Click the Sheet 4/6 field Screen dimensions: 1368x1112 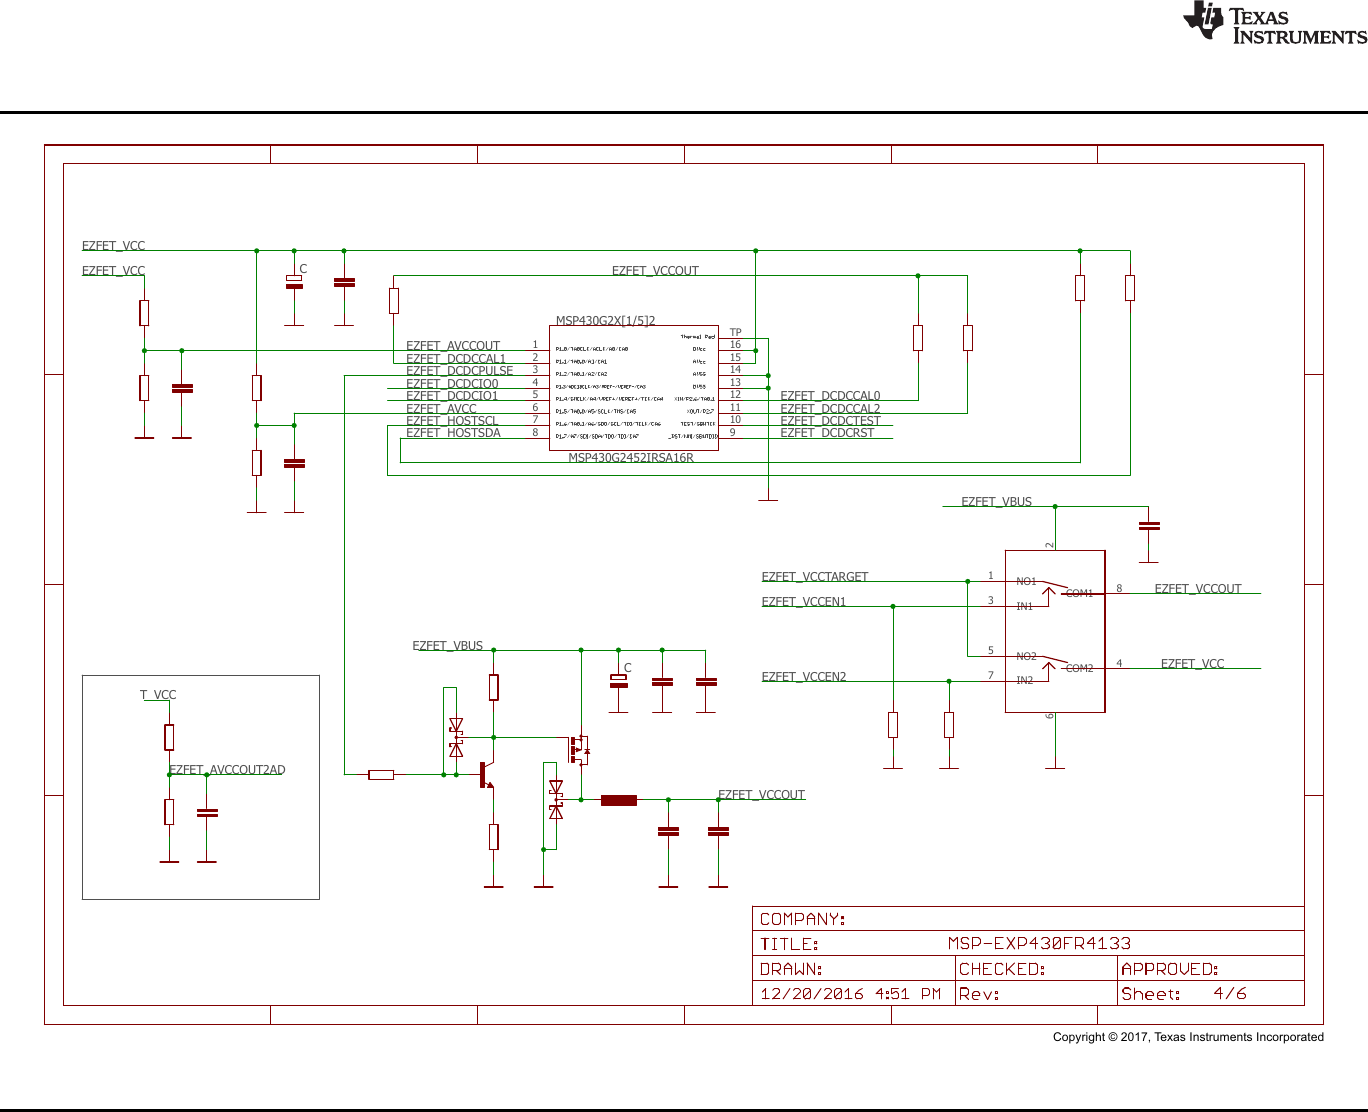click(1183, 994)
